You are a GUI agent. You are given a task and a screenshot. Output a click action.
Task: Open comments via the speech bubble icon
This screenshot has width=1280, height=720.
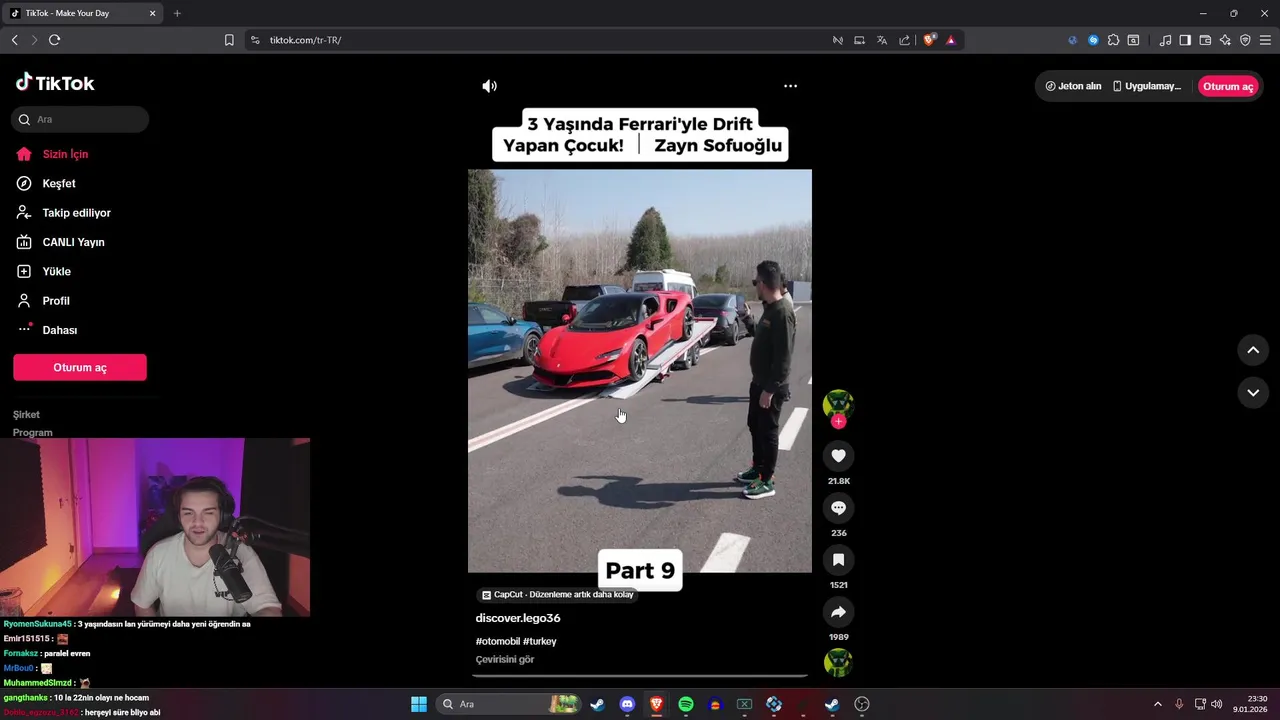838,508
